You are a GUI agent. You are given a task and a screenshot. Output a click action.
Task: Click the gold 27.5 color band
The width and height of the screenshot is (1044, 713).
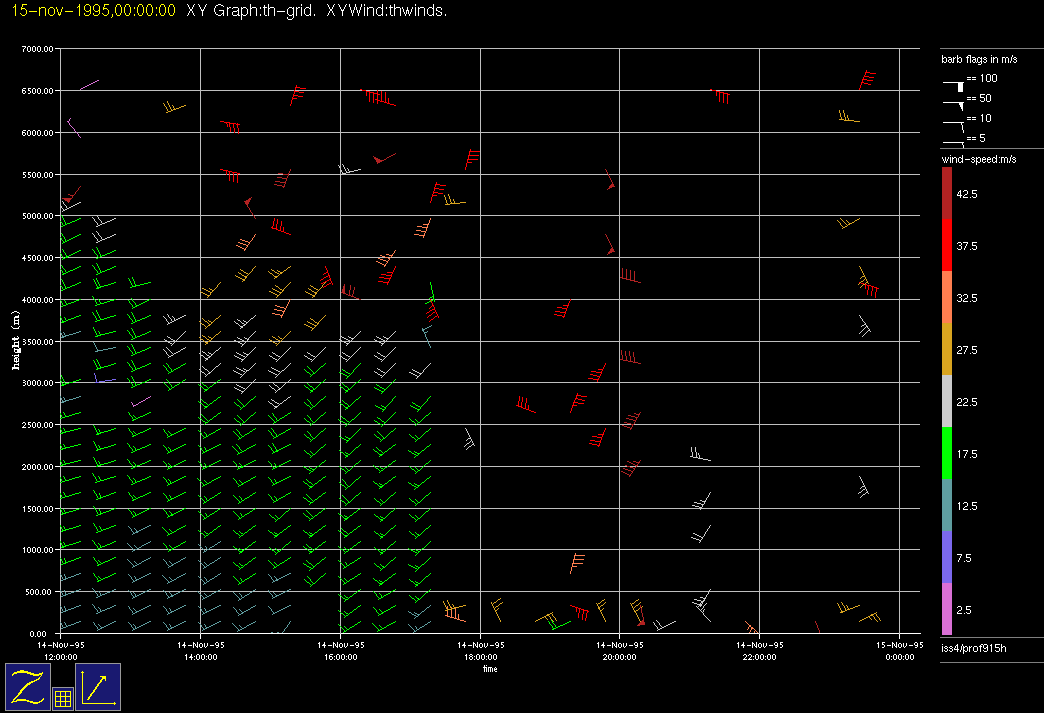pyautogui.click(x=947, y=350)
